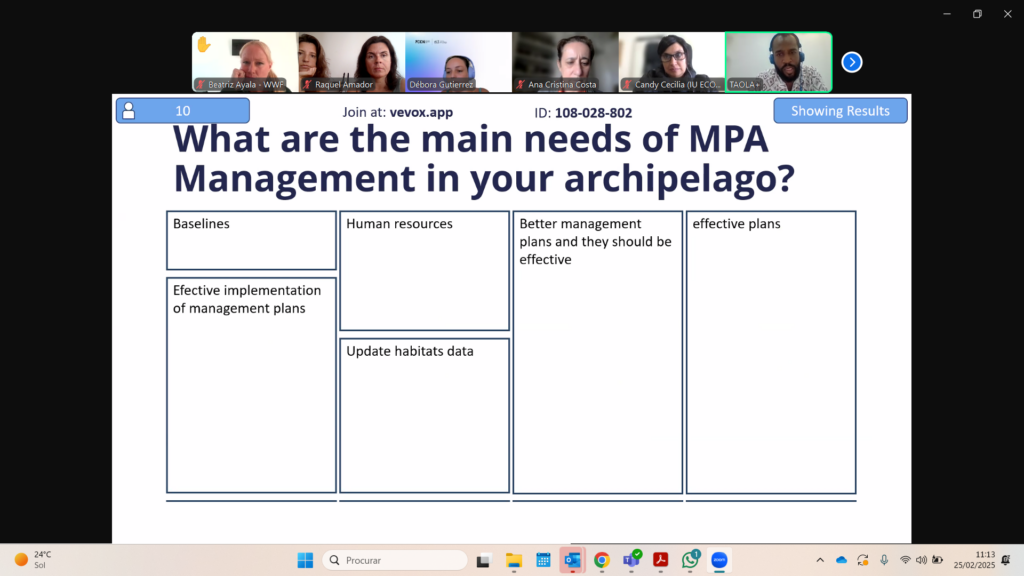Click the Procurar search box
The height and width of the screenshot is (576, 1024).
[395, 560]
